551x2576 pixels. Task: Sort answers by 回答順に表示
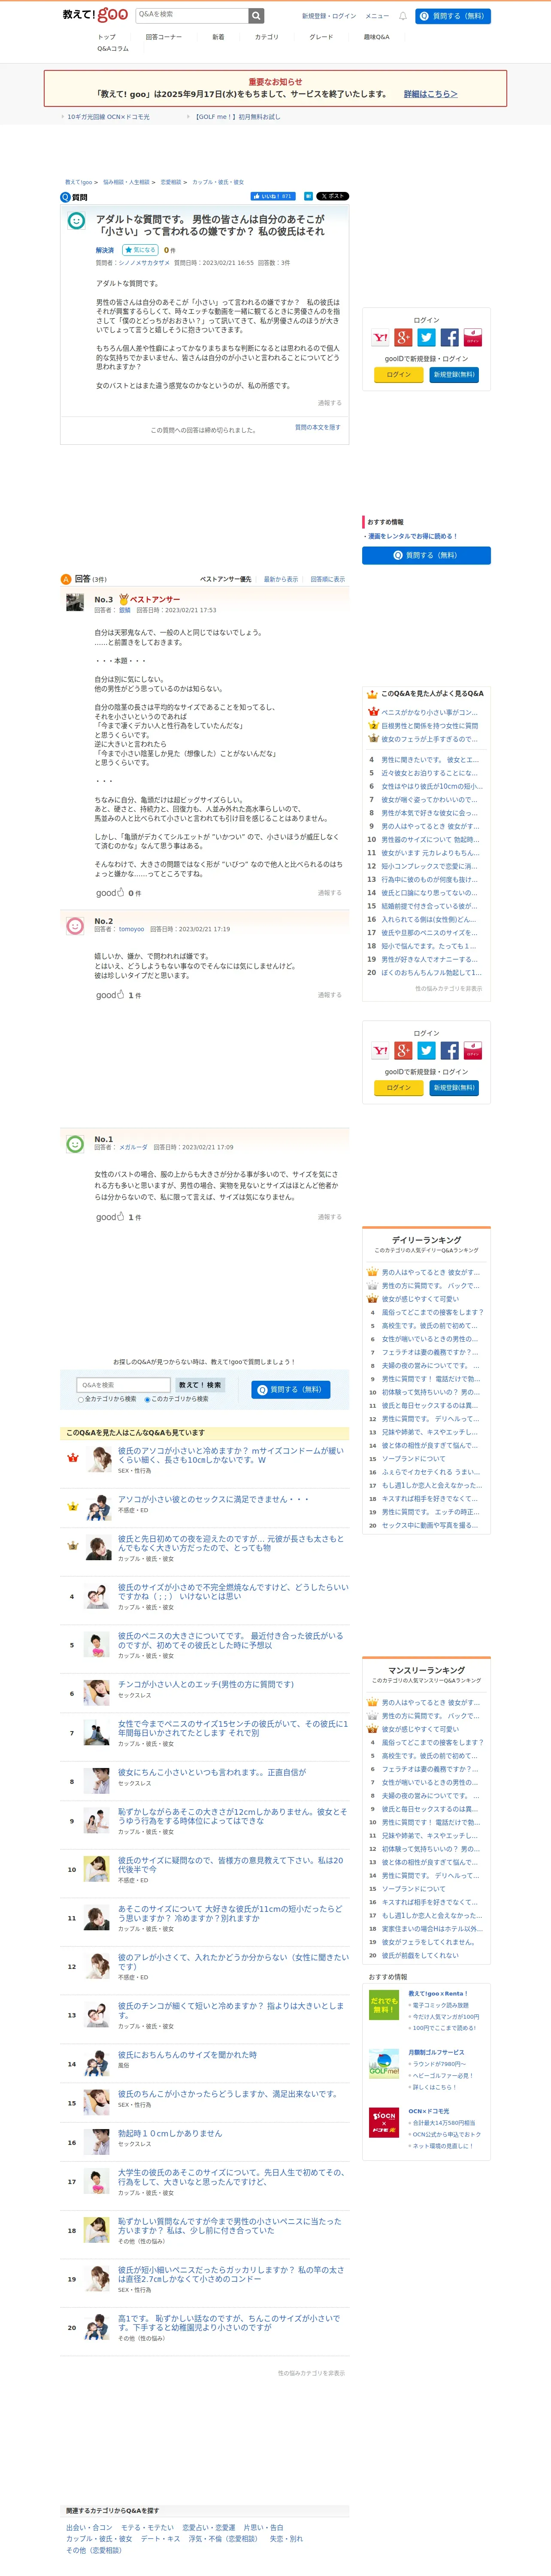pyautogui.click(x=327, y=579)
